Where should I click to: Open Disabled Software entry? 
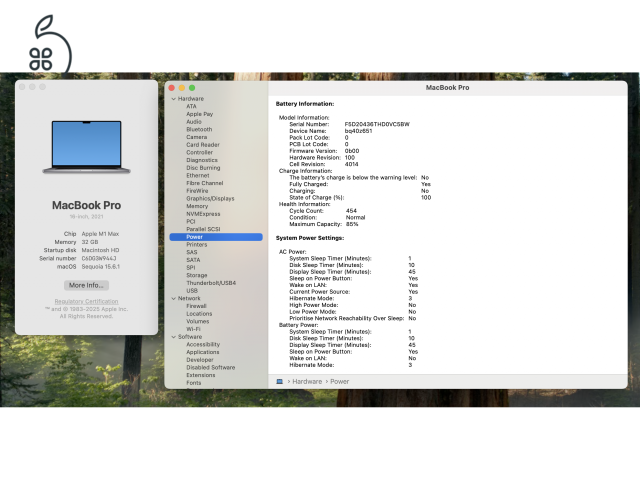click(x=211, y=367)
